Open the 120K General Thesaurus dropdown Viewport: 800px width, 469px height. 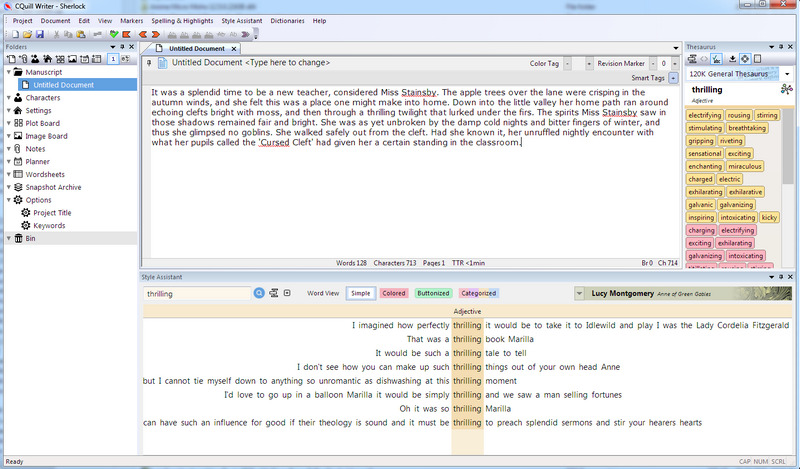click(x=786, y=73)
